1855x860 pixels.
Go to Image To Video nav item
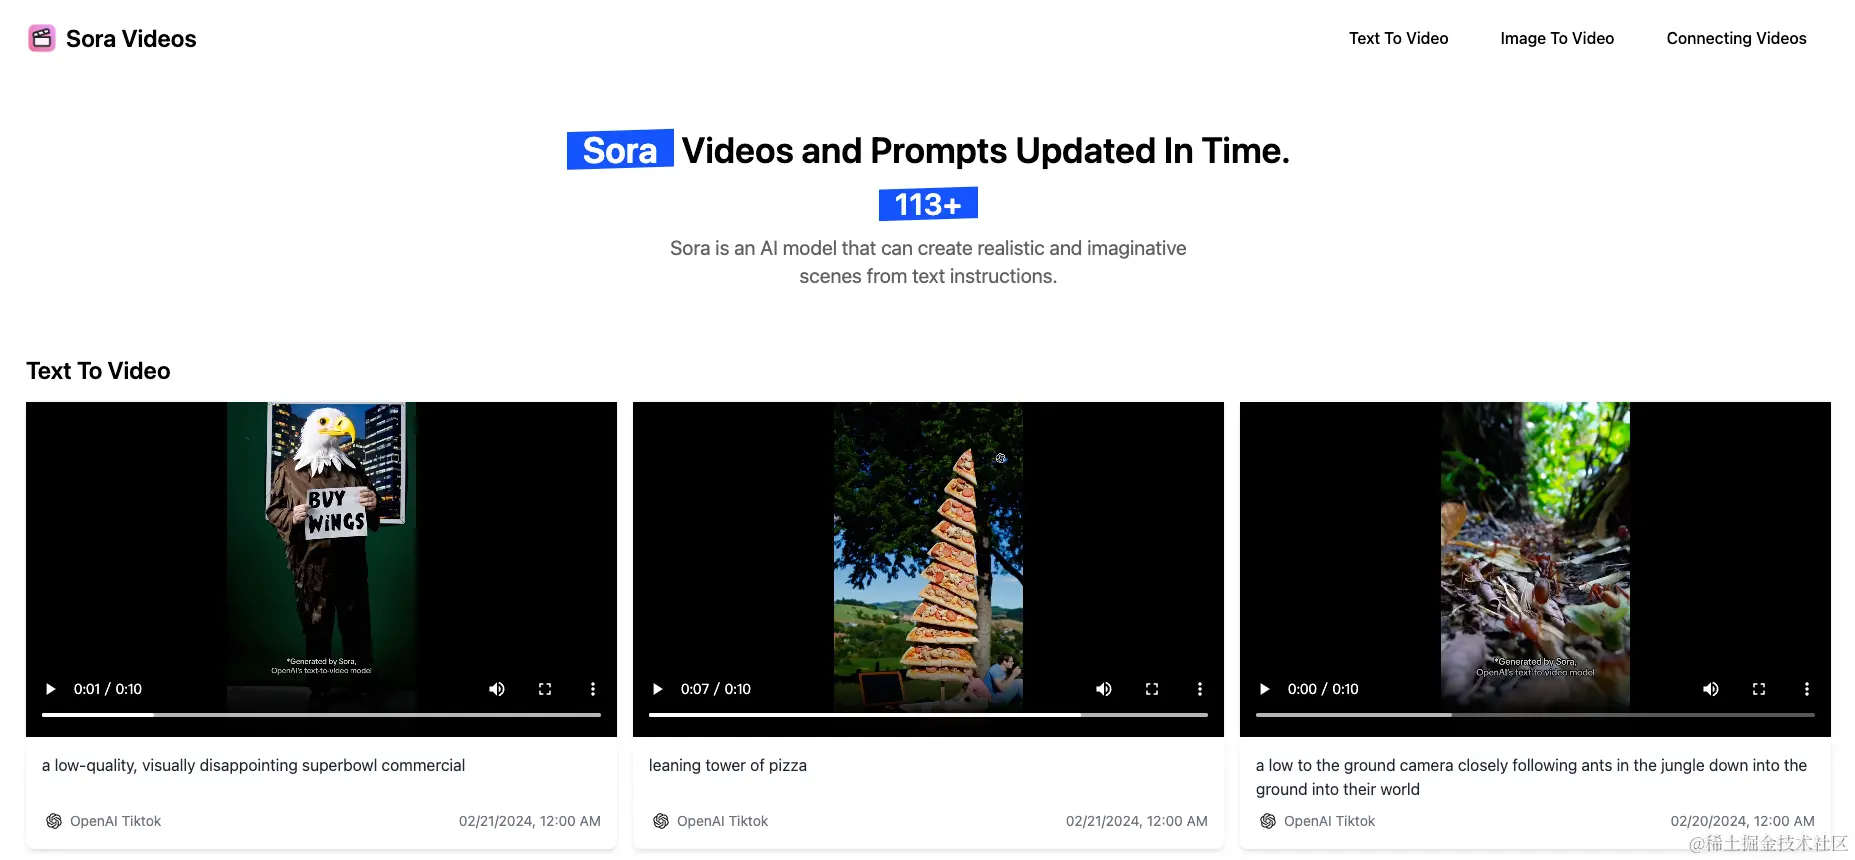tap(1557, 38)
